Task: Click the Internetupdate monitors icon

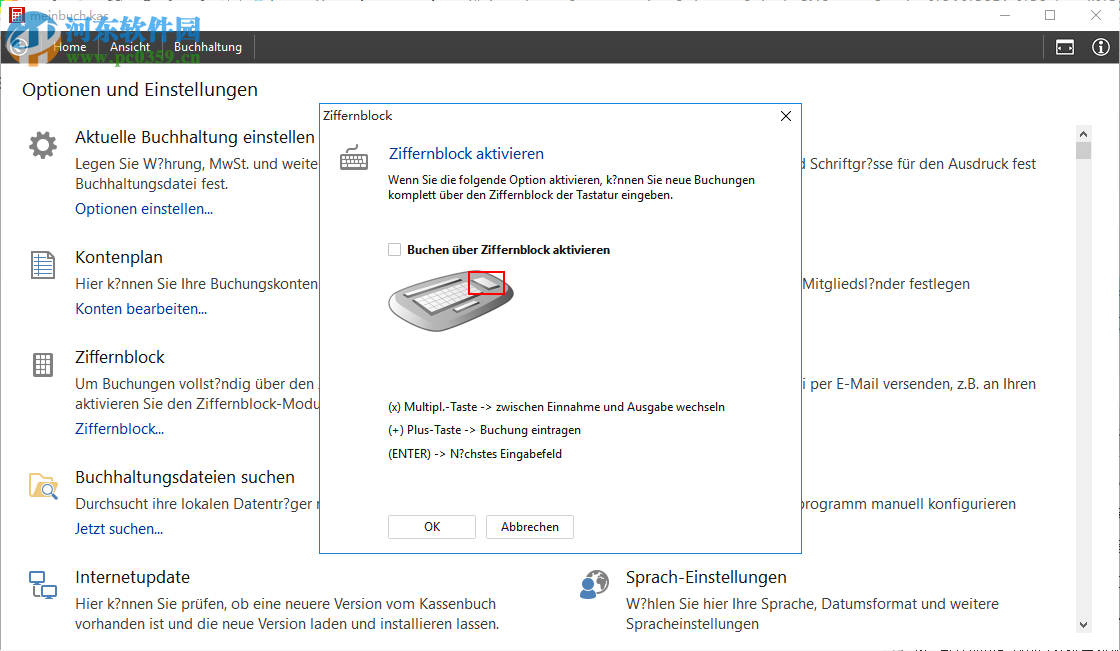Action: pyautogui.click(x=43, y=585)
